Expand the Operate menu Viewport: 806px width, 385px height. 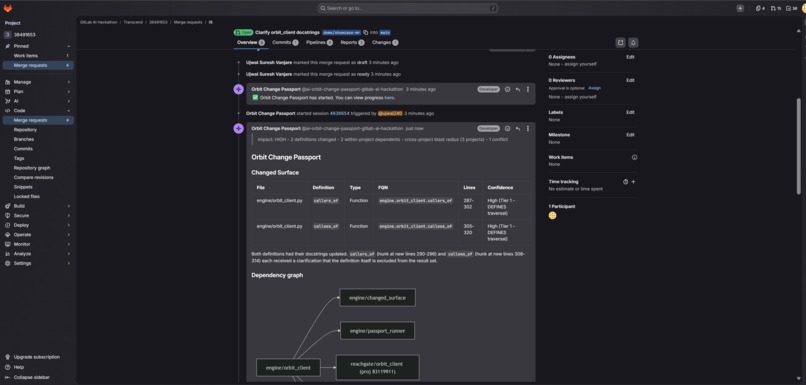click(38, 234)
